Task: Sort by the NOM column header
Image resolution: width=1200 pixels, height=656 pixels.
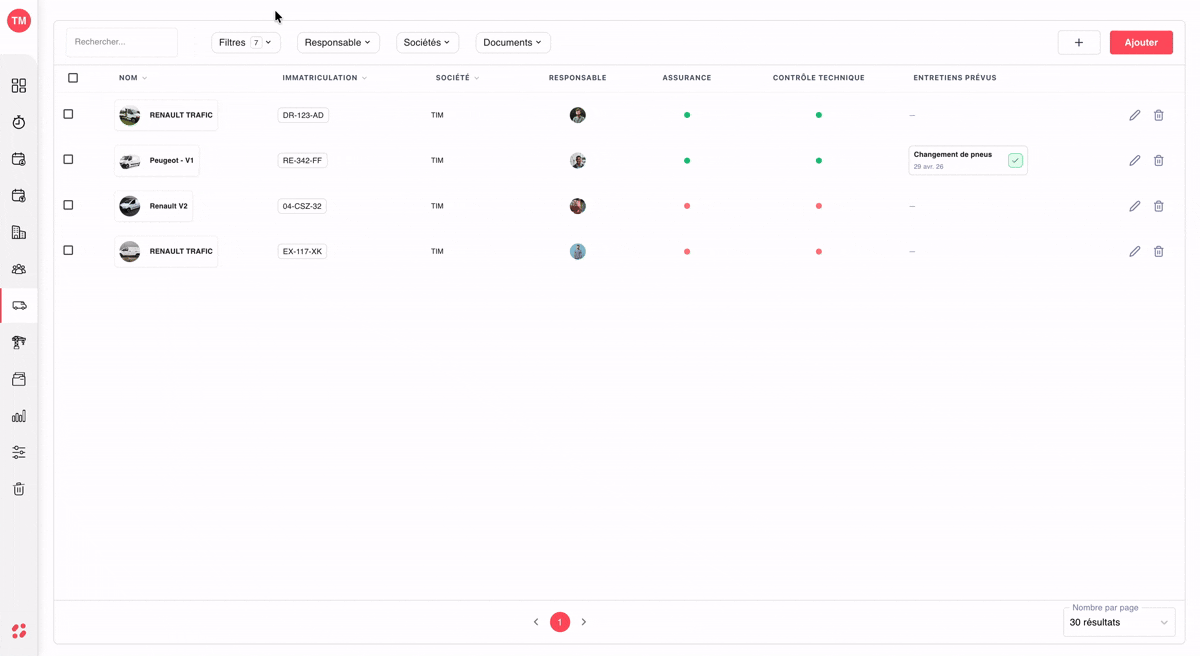Action: pos(133,78)
